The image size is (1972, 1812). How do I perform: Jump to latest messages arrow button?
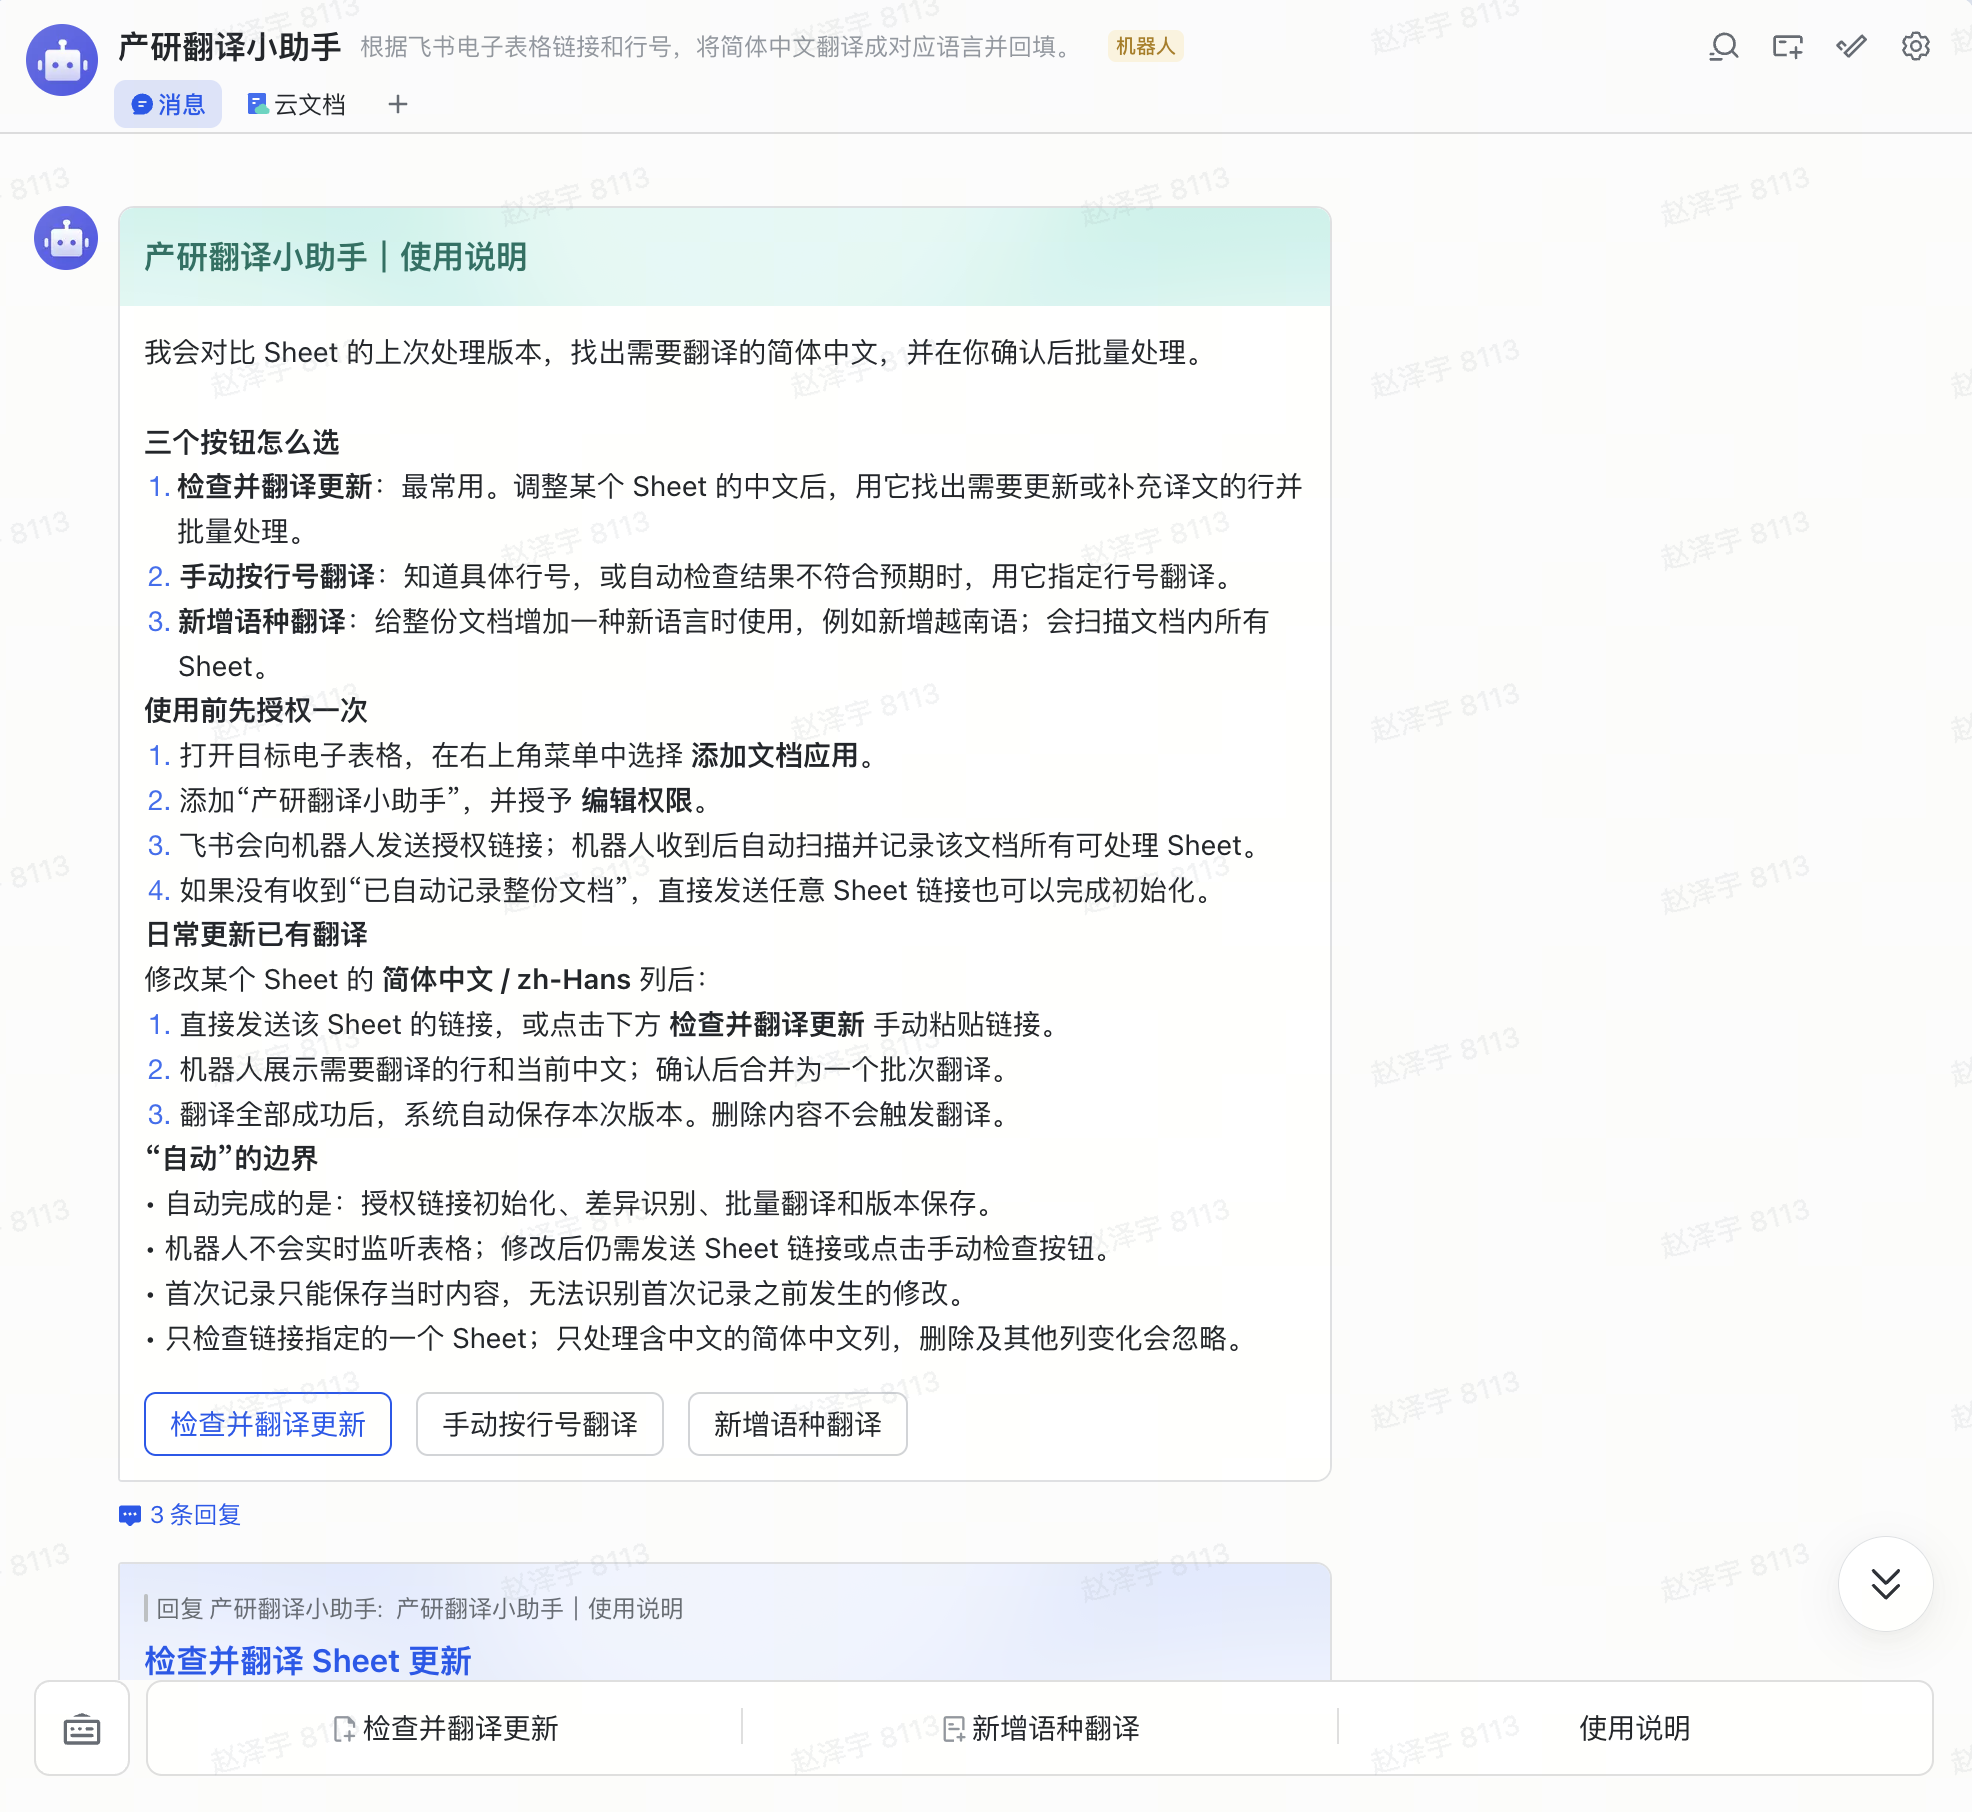pos(1885,1584)
